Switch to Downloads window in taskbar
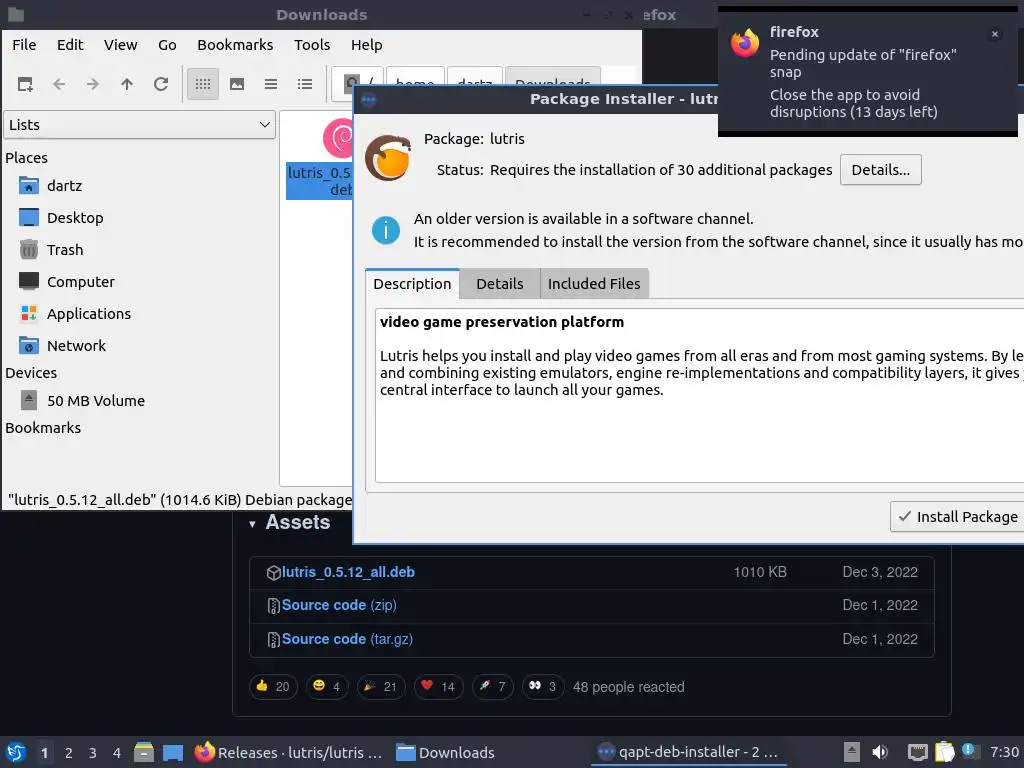This screenshot has height=768, width=1024. [x=445, y=752]
